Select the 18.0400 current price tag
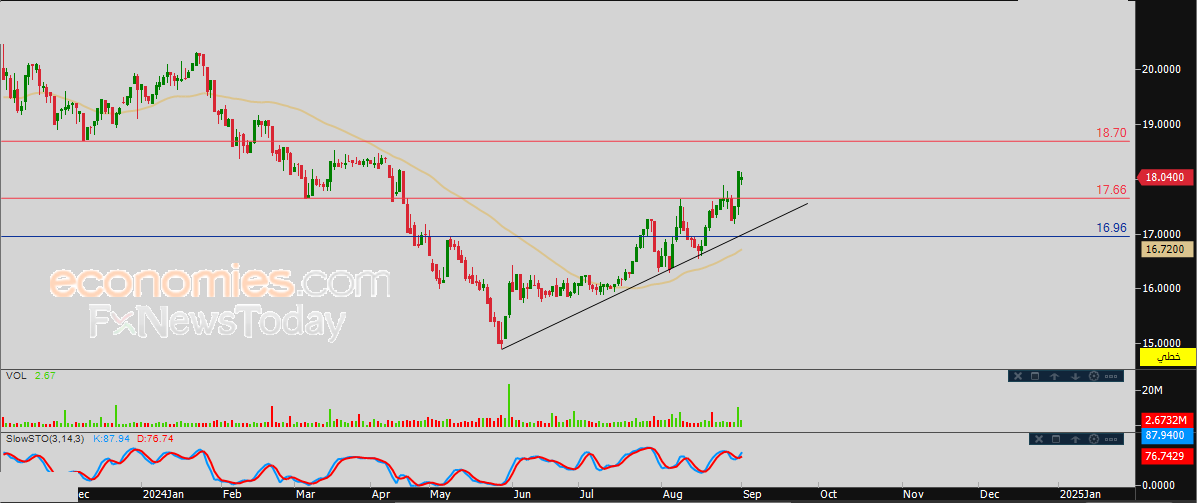 (1166, 177)
